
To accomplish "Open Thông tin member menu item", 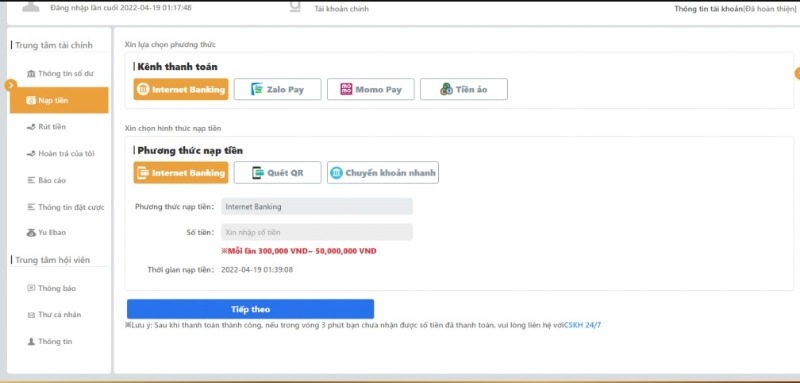I will 49,341.
